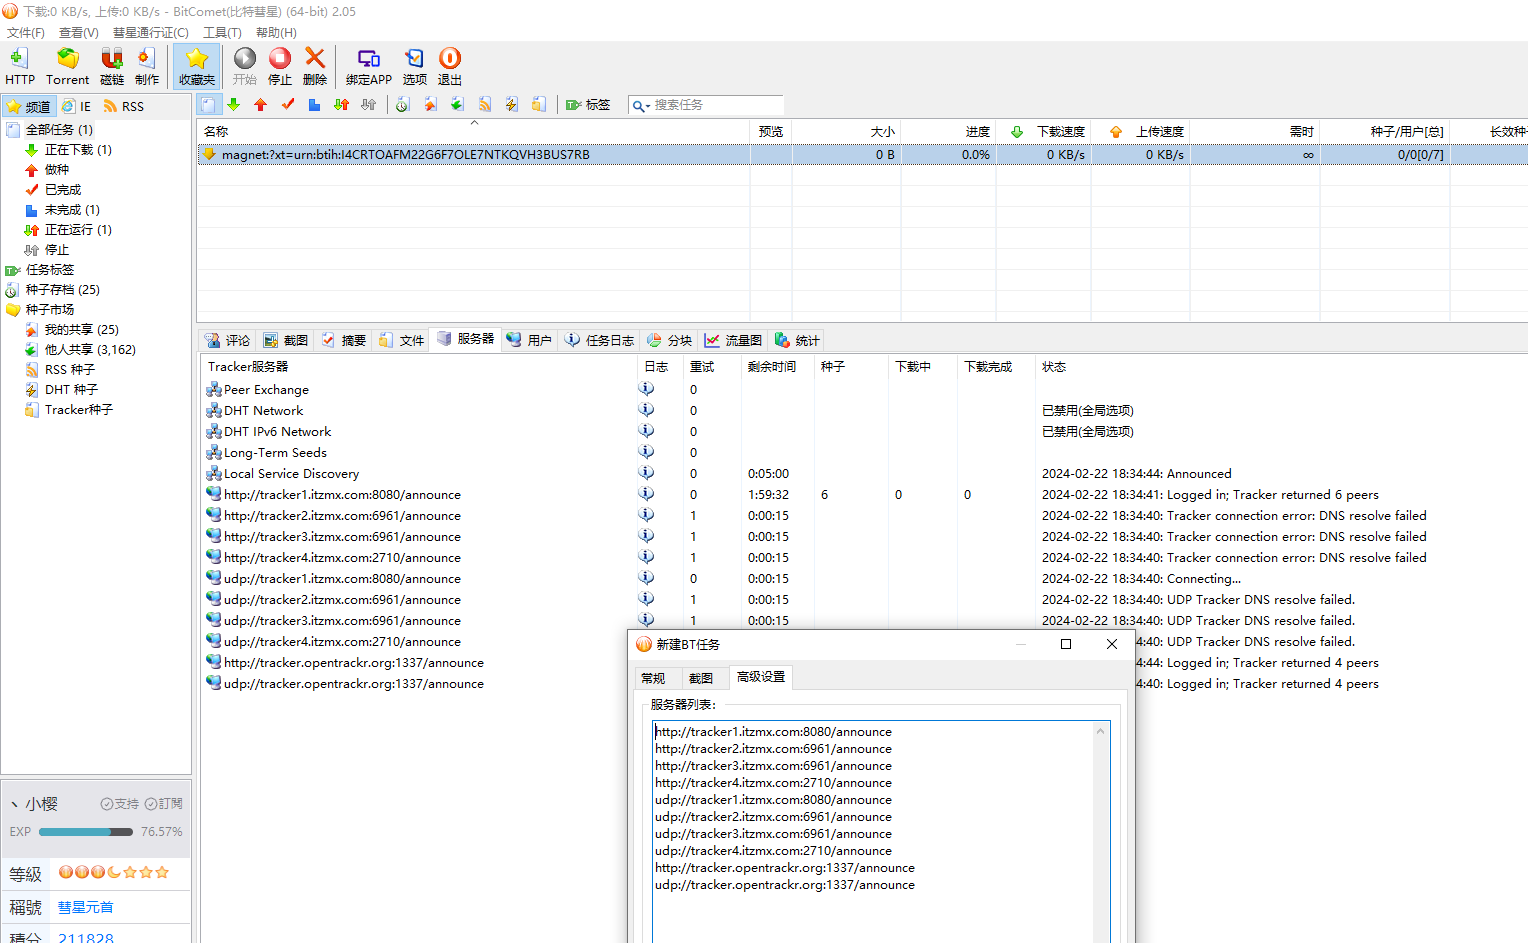Click the RSS torrent filter icon in filter bar

(x=485, y=104)
